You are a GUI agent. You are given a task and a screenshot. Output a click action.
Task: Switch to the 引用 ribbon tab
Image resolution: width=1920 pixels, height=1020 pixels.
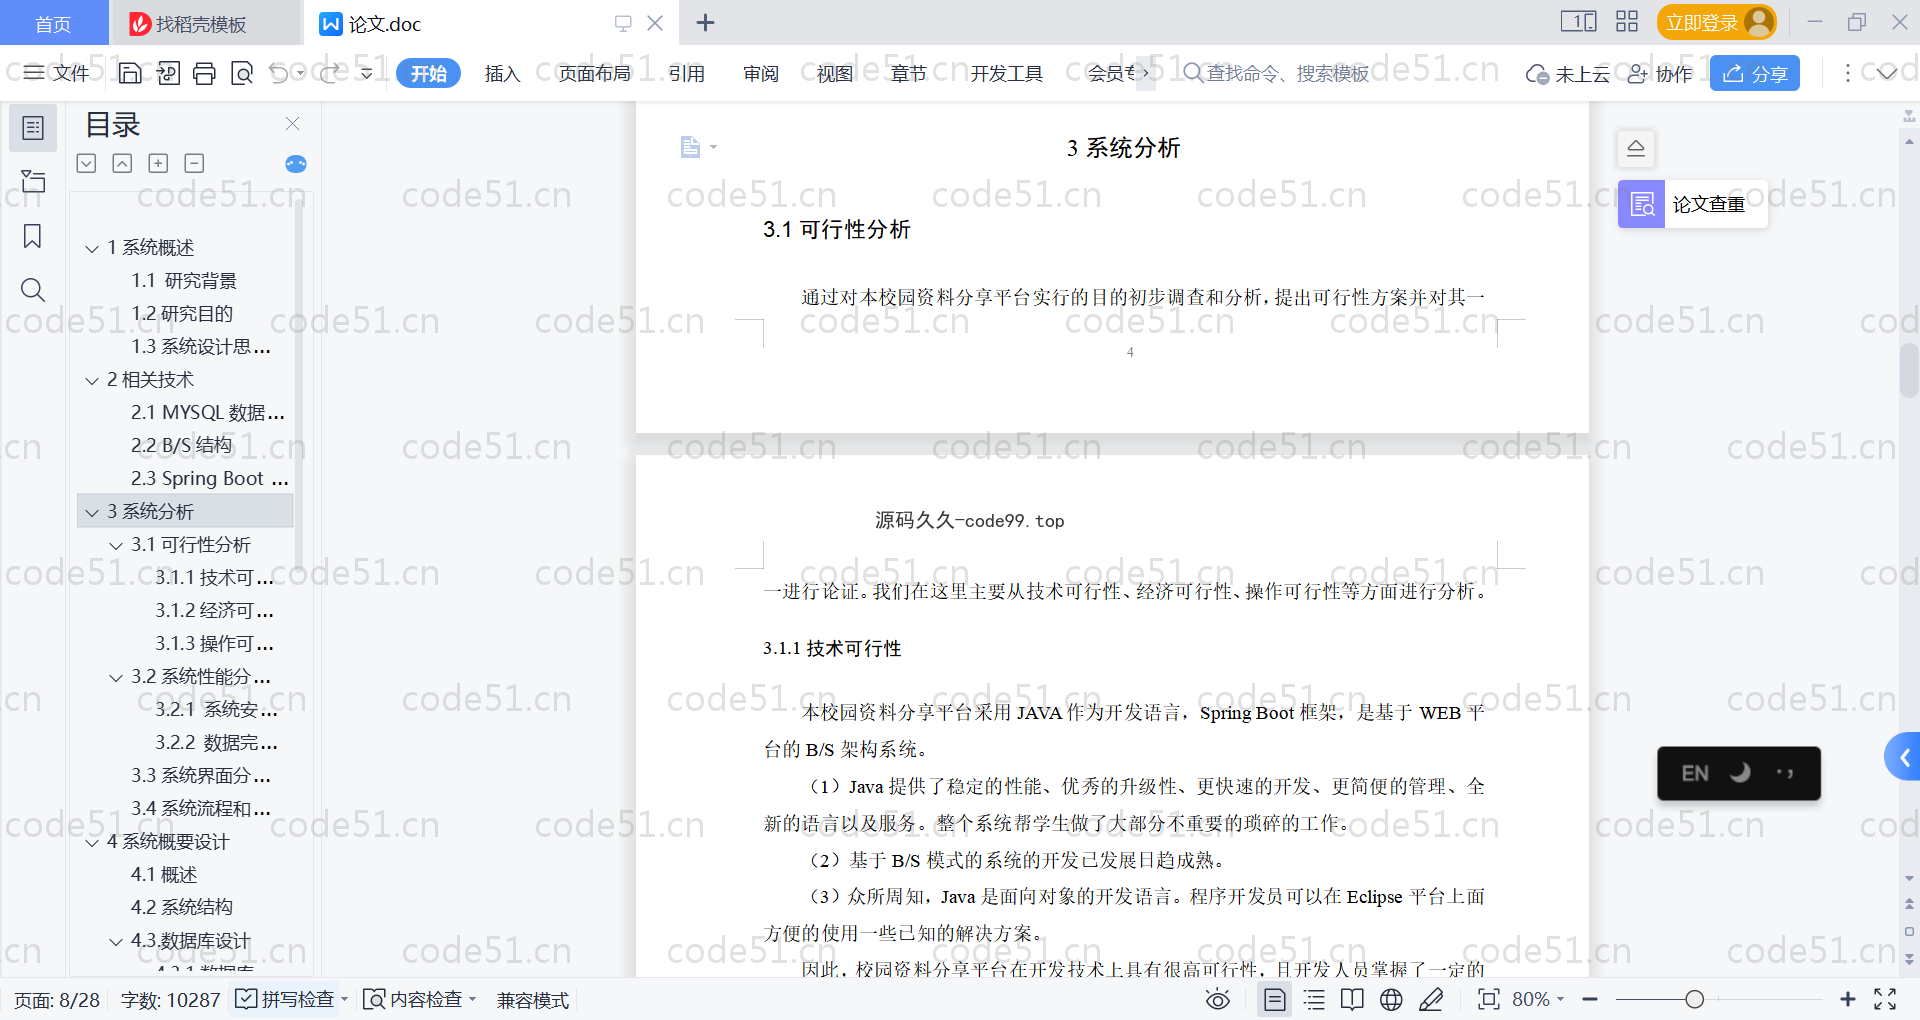point(687,73)
